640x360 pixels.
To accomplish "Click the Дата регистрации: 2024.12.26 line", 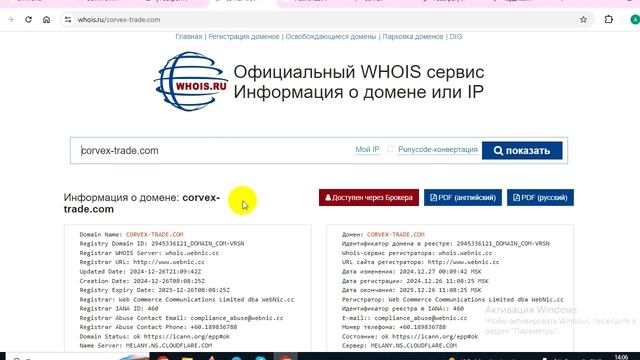I will pyautogui.click(x=415, y=281).
